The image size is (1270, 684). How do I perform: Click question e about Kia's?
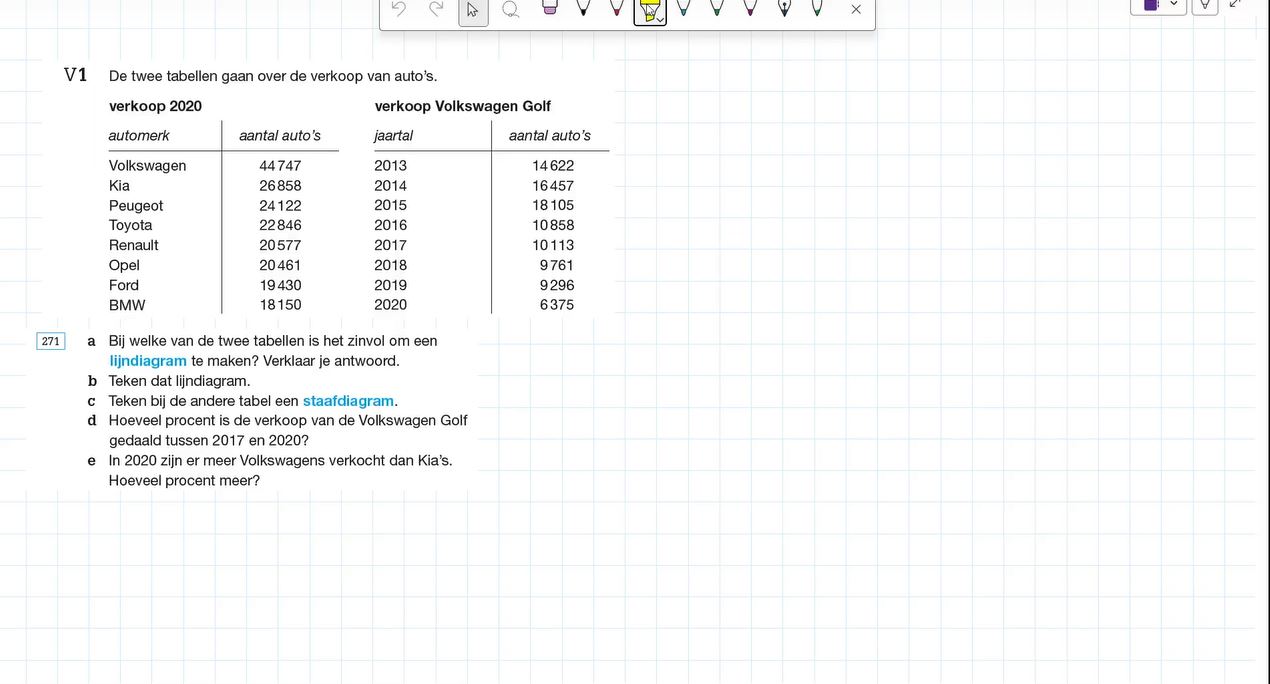281,471
